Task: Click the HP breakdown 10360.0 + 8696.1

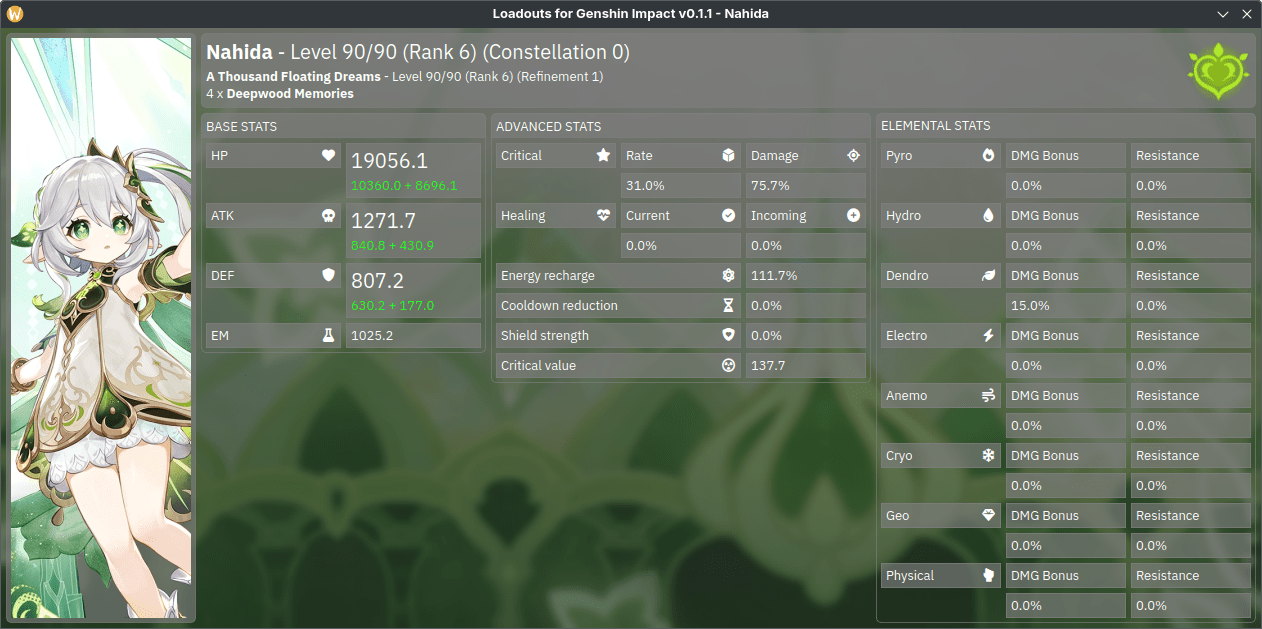Action: pyautogui.click(x=404, y=186)
